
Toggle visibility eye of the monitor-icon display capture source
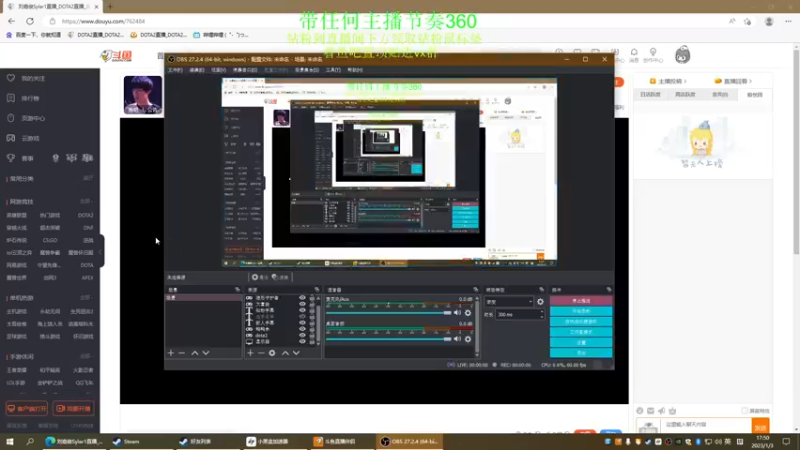click(302, 341)
